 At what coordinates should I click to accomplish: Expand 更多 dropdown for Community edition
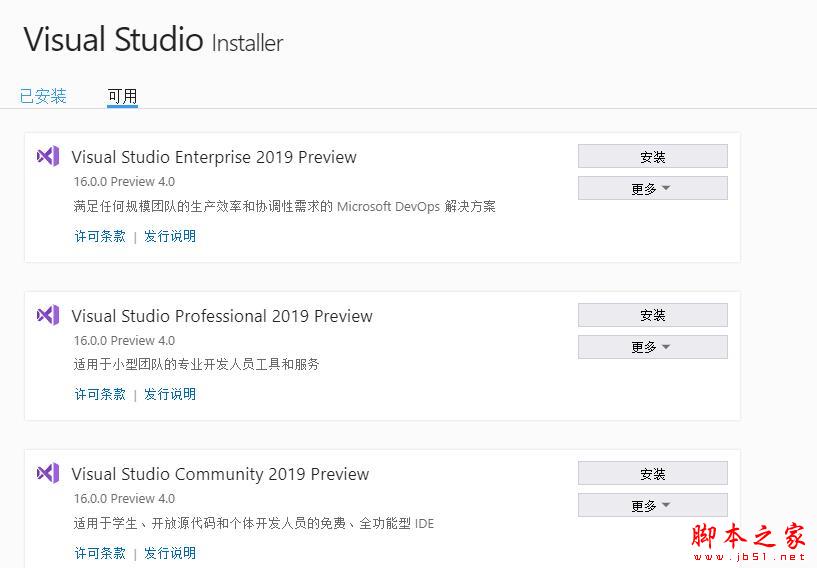click(x=652, y=505)
